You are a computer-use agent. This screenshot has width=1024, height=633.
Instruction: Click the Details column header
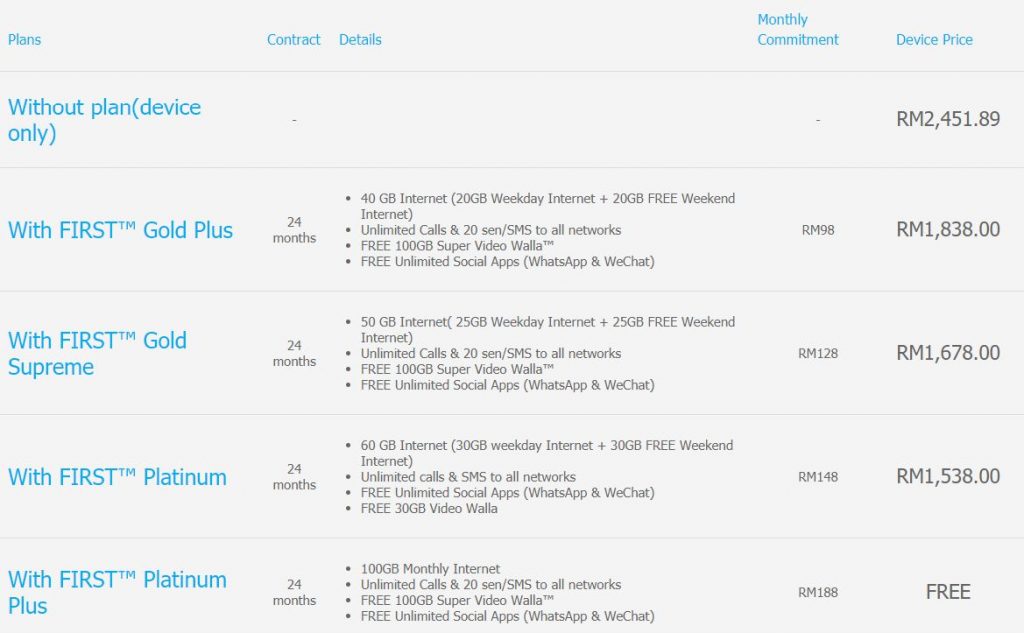pos(360,40)
